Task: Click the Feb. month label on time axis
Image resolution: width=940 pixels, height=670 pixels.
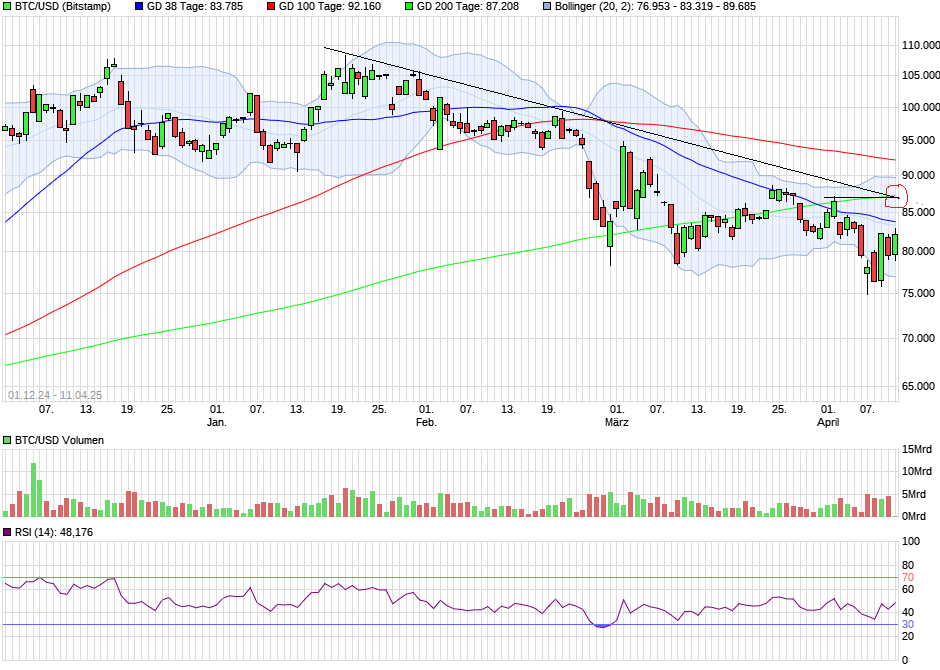Action: (x=426, y=422)
